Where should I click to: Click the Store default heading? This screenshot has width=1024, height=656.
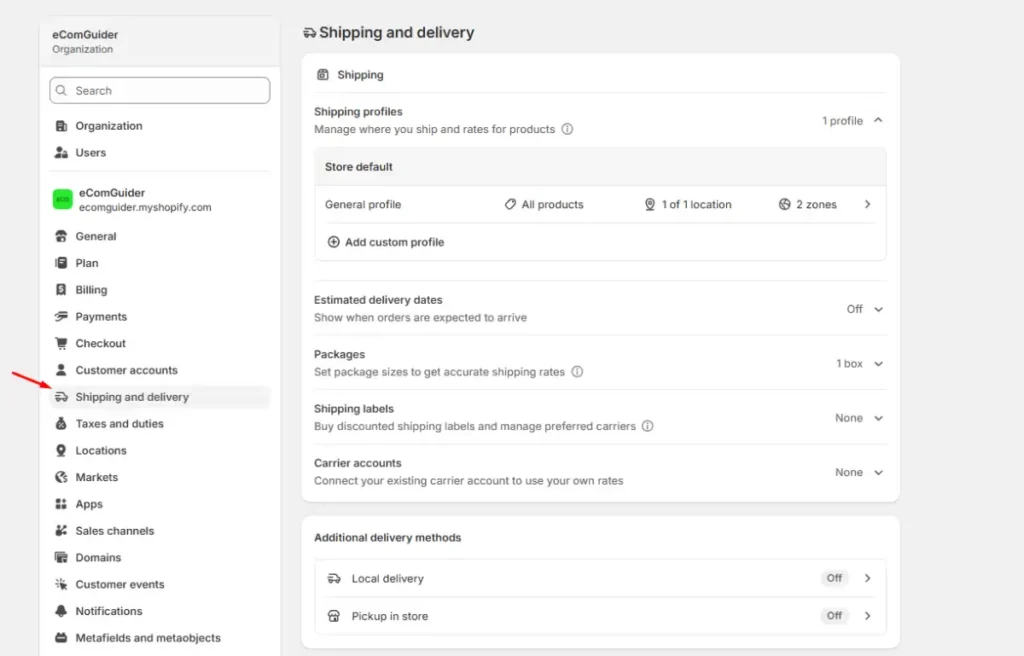pyautogui.click(x=359, y=167)
